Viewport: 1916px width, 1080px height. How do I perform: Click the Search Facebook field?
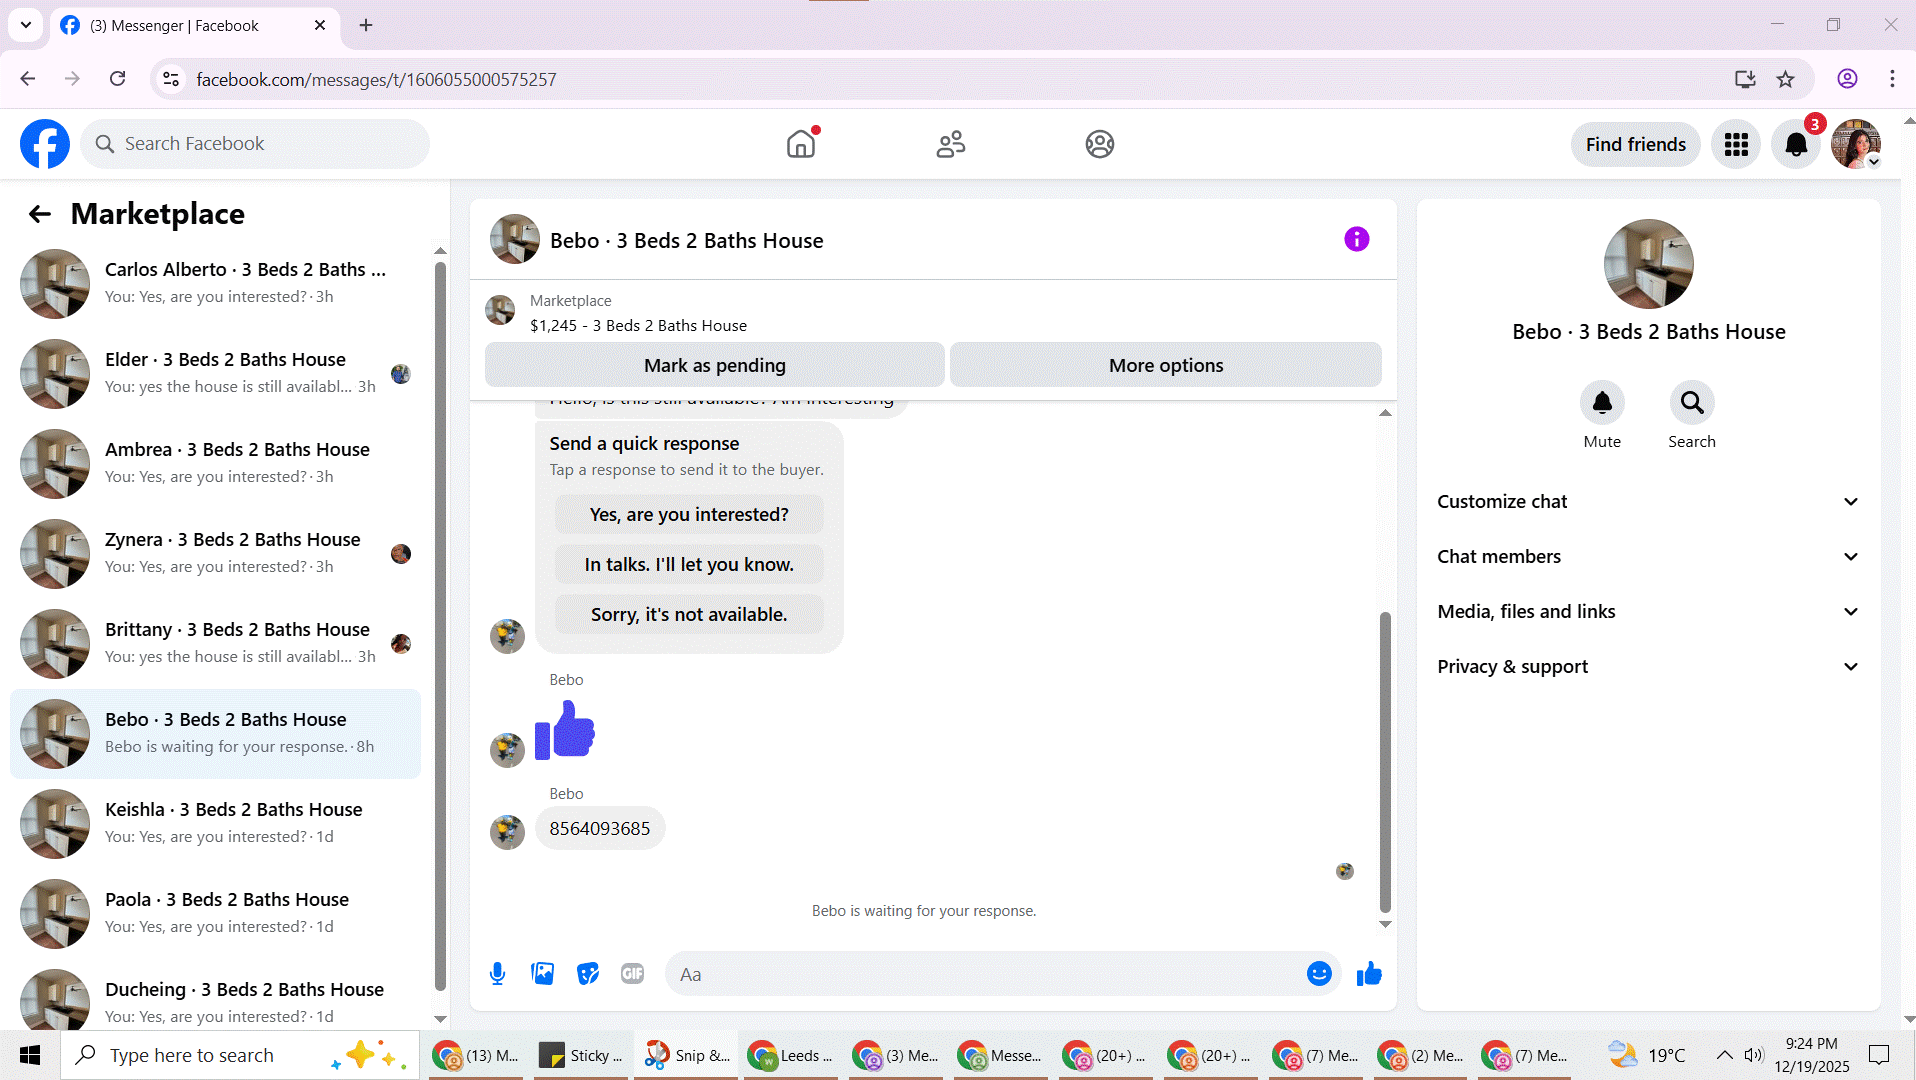coord(255,144)
